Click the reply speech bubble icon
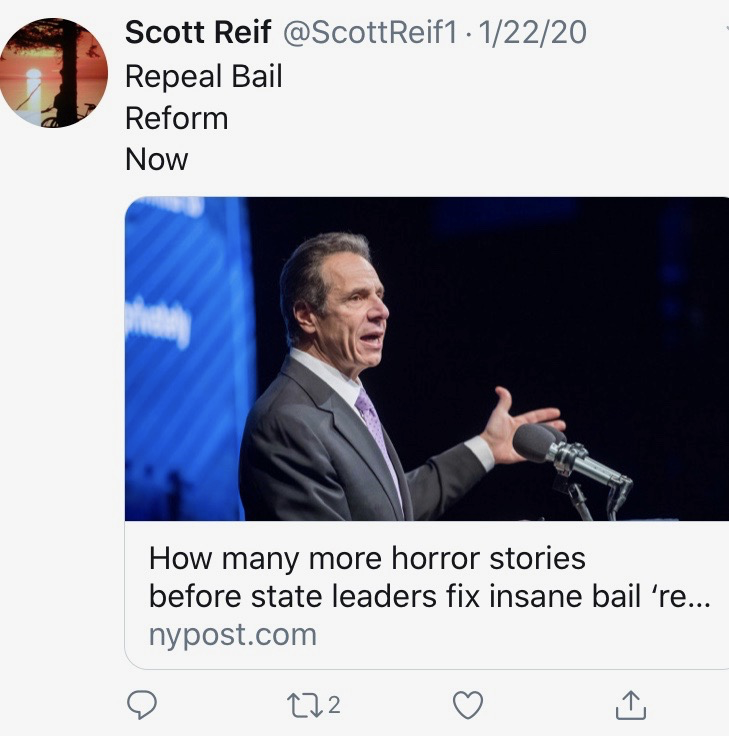The width and height of the screenshot is (729, 736). (143, 706)
